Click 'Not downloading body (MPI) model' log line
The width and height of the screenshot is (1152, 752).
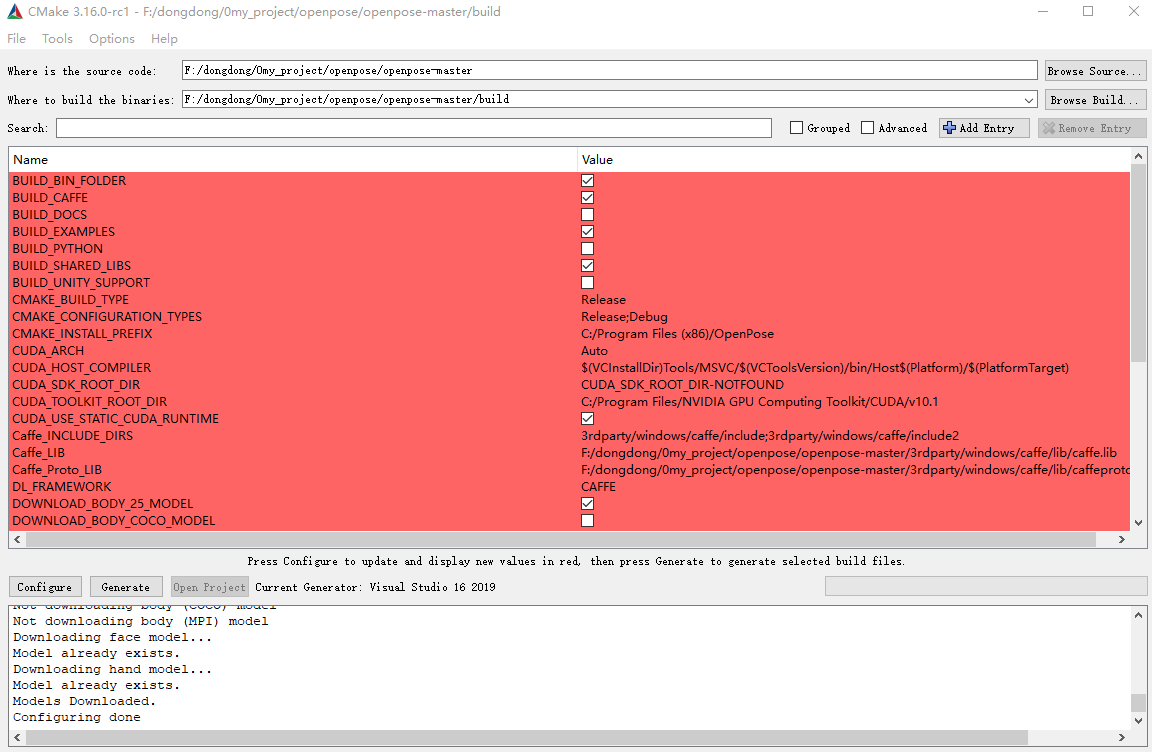click(x=140, y=621)
